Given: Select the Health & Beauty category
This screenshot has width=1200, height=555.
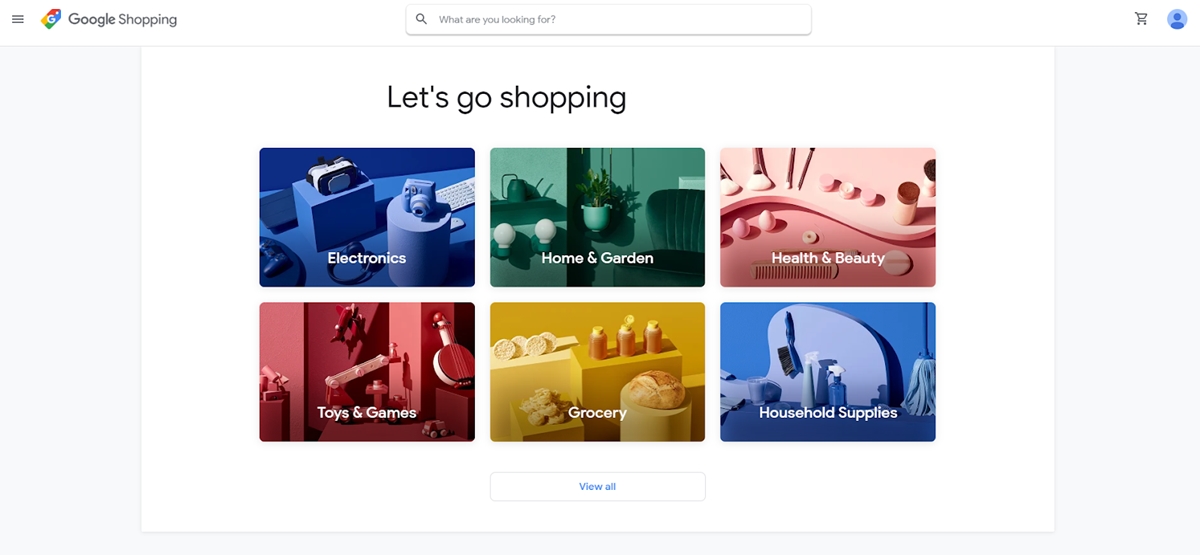Looking at the screenshot, I should tap(828, 217).
